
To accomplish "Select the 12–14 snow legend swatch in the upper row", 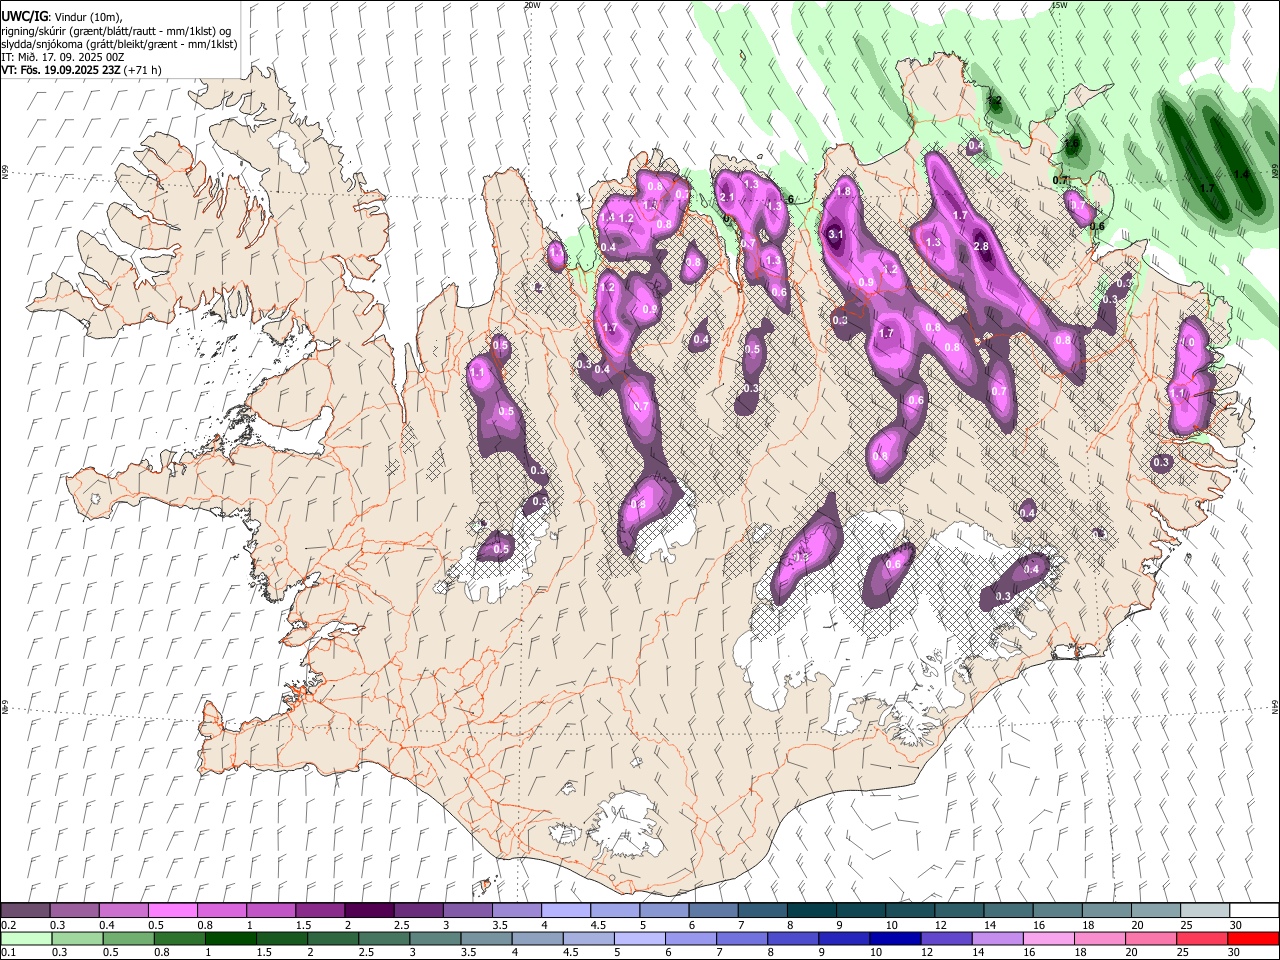I will 959,910.
